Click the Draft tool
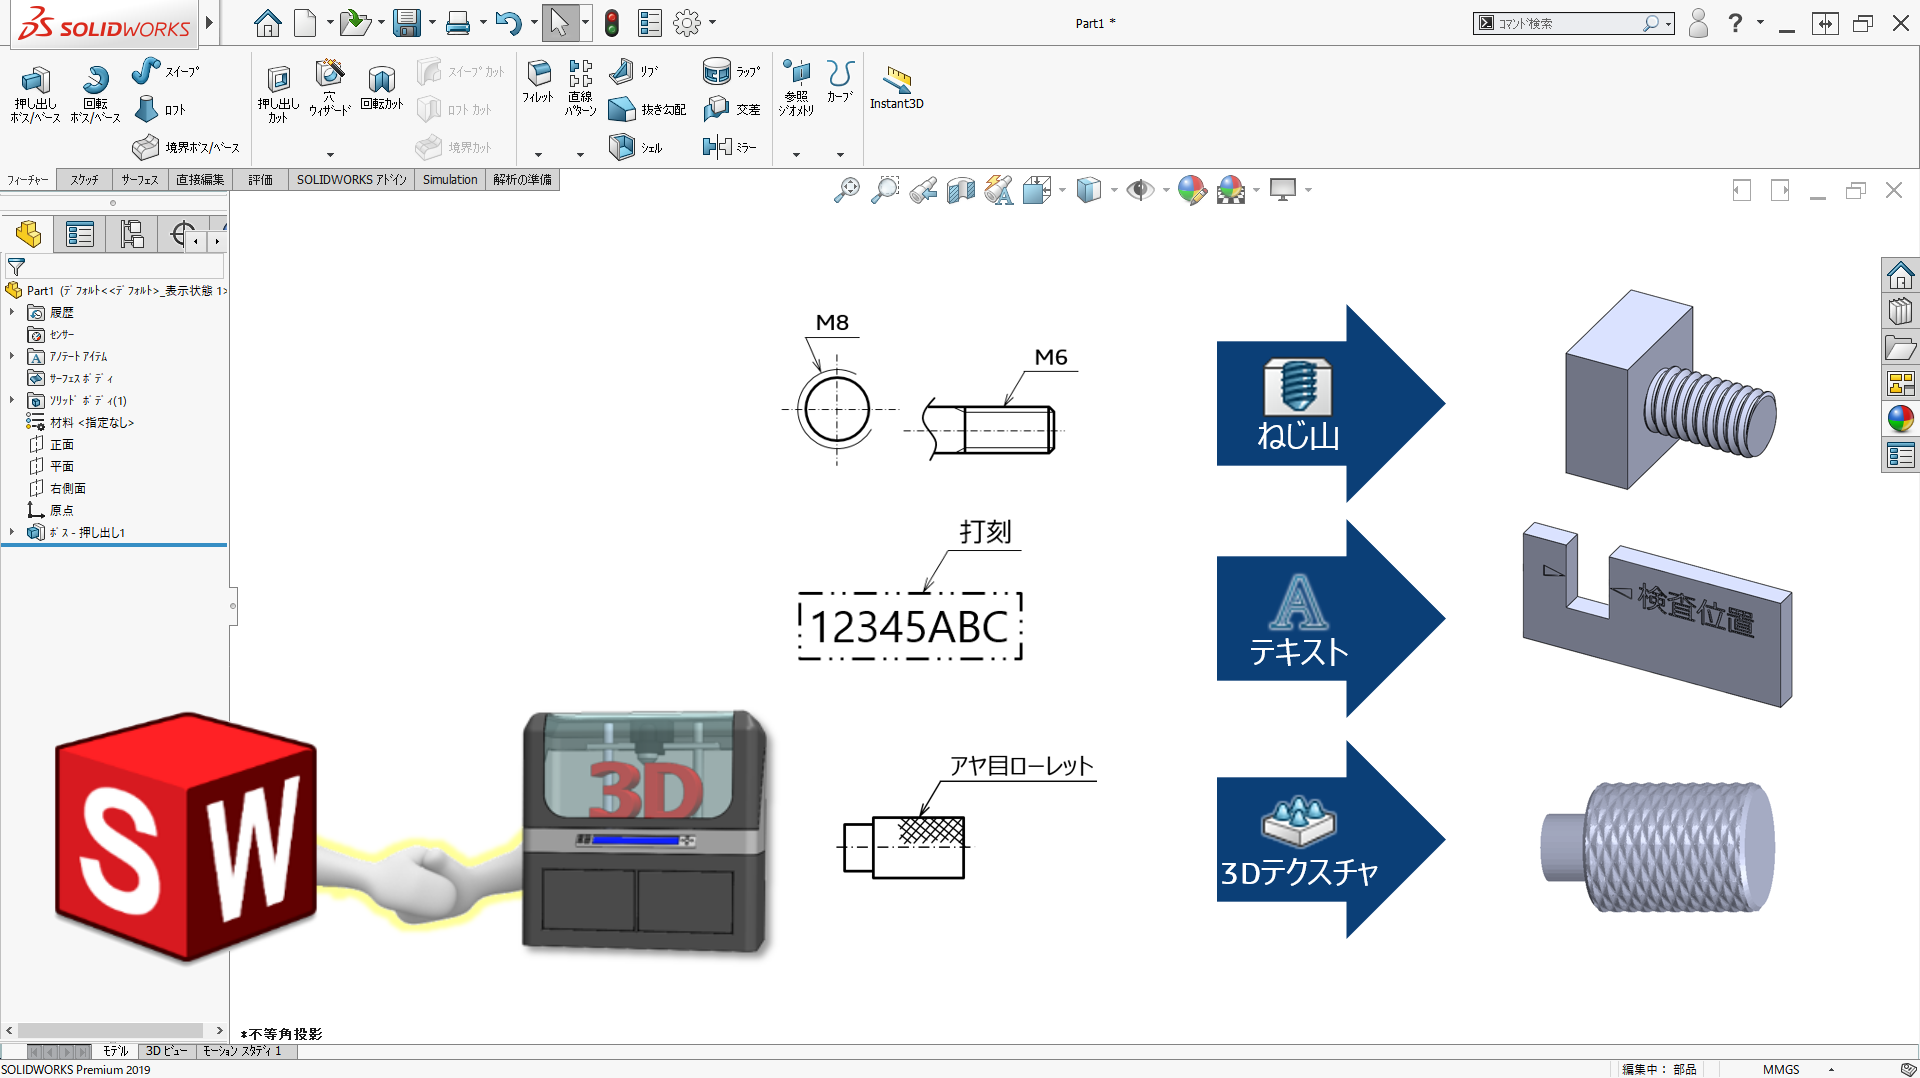The width and height of the screenshot is (1920, 1078). click(647, 109)
